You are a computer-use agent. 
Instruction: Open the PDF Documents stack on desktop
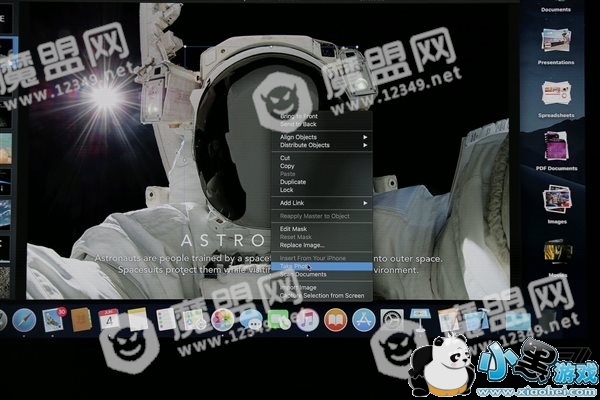(556, 152)
